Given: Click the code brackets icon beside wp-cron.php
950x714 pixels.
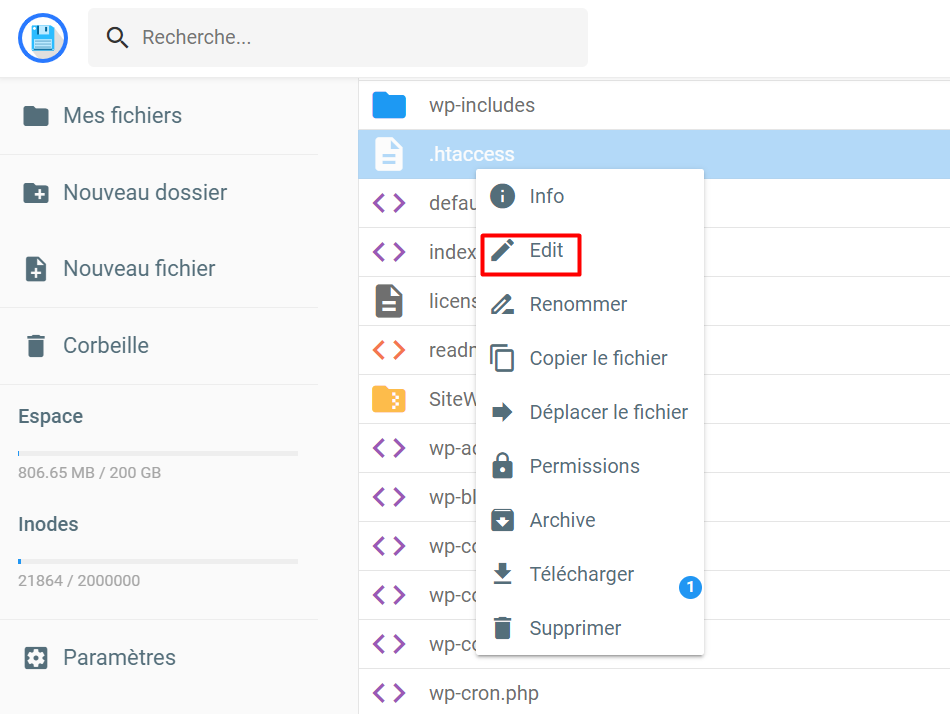Looking at the screenshot, I should (x=389, y=692).
